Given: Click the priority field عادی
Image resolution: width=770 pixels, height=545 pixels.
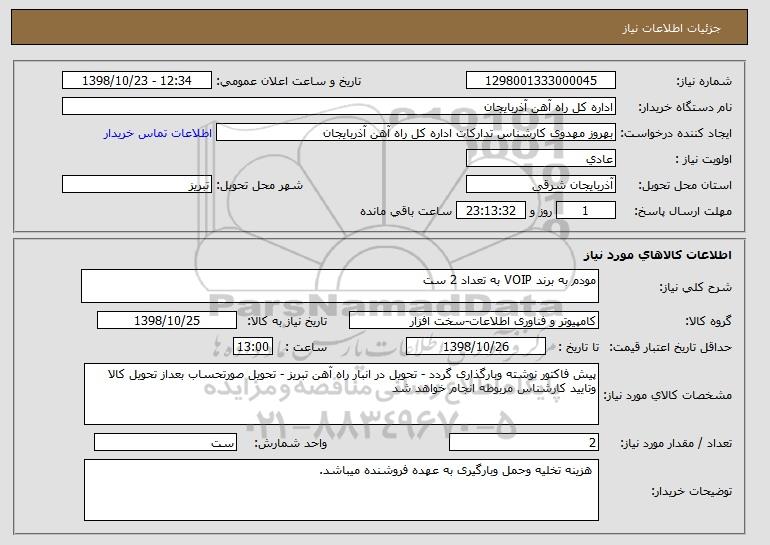Looking at the screenshot, I should [541, 159].
